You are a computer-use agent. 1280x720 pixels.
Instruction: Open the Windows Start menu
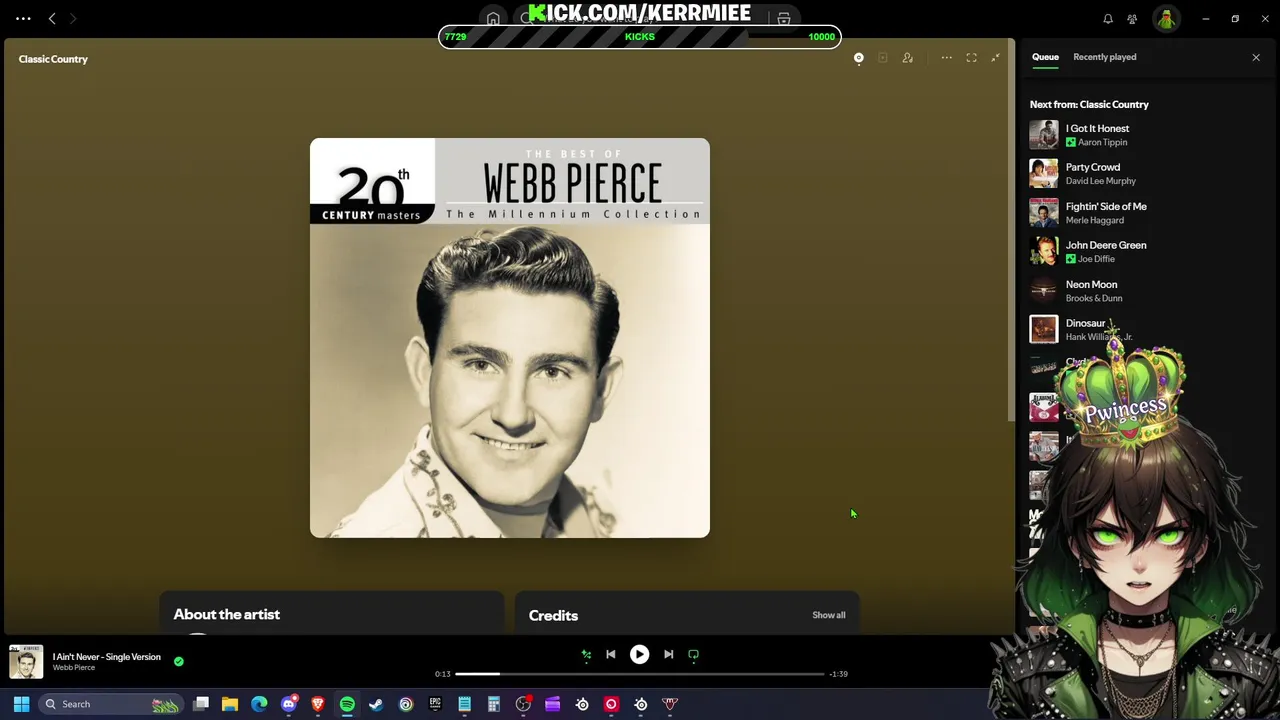21,704
